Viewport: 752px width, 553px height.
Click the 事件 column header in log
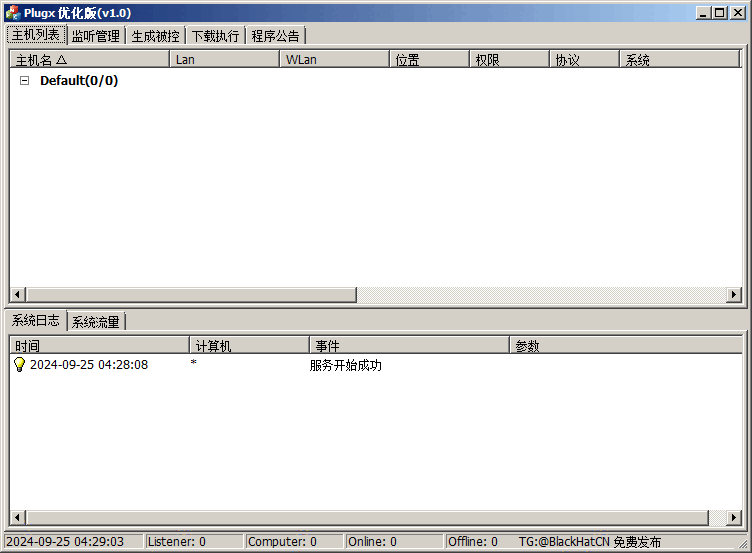409,346
